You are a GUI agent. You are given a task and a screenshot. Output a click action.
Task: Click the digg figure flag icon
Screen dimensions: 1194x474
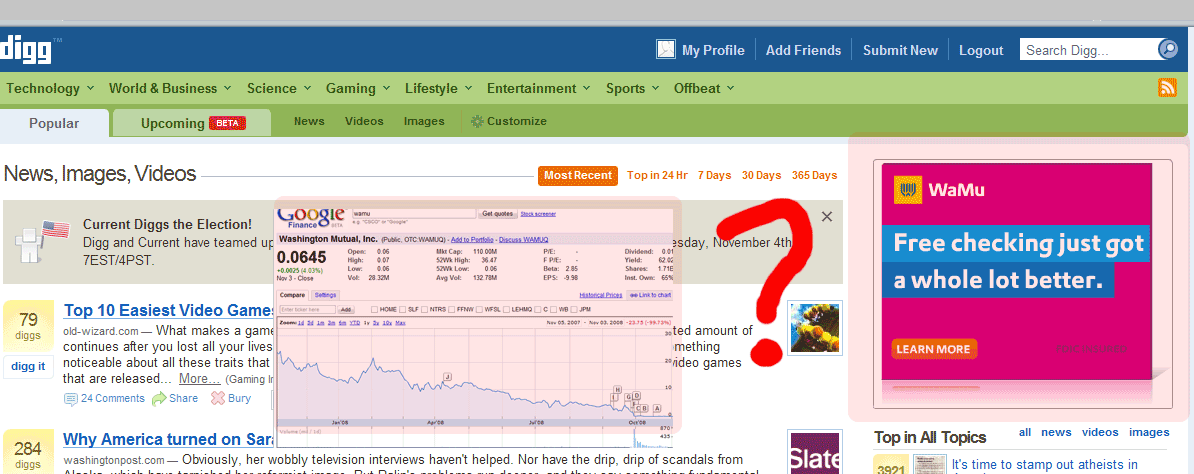[x=43, y=240]
